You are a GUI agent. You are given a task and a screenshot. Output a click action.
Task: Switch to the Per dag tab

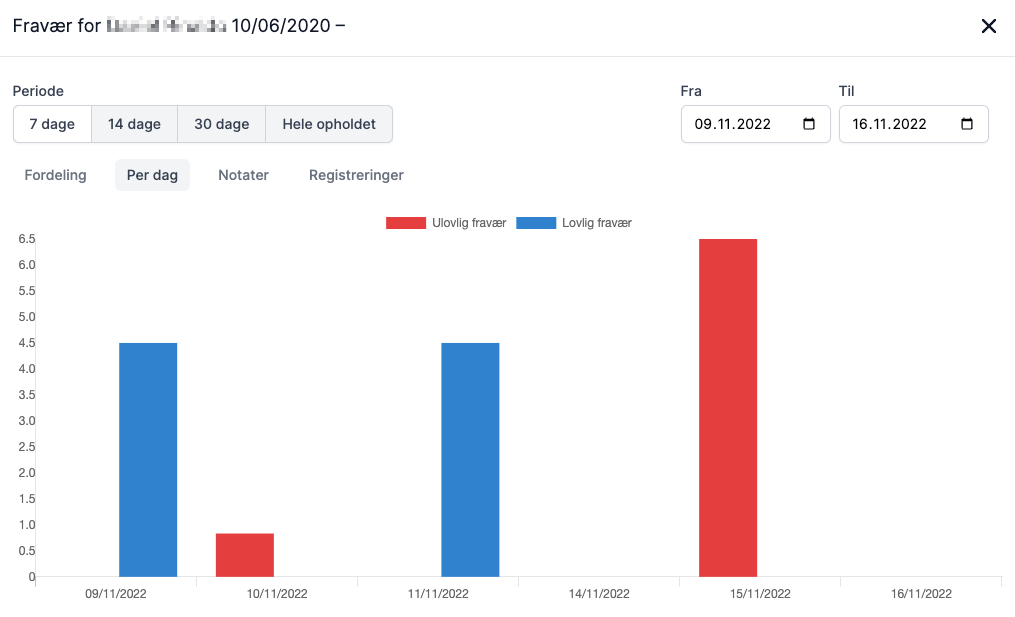(x=152, y=175)
